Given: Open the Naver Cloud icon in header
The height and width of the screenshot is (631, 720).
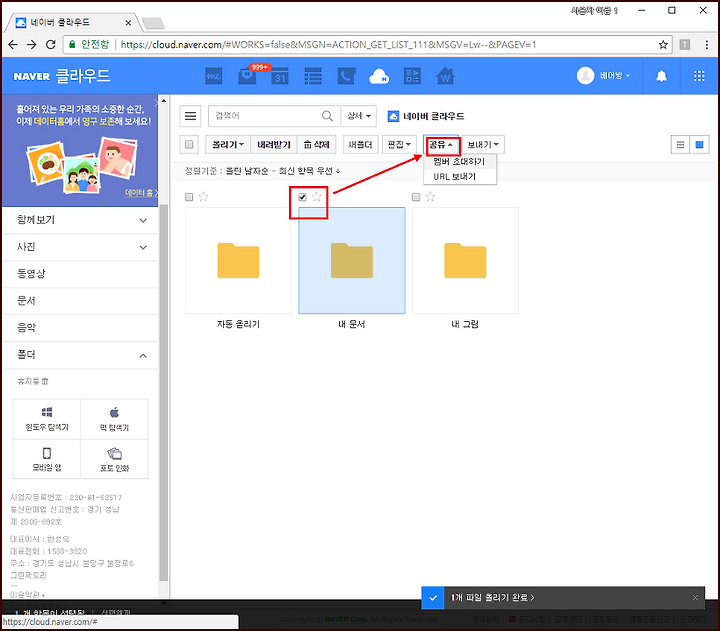Looking at the screenshot, I should (379, 76).
